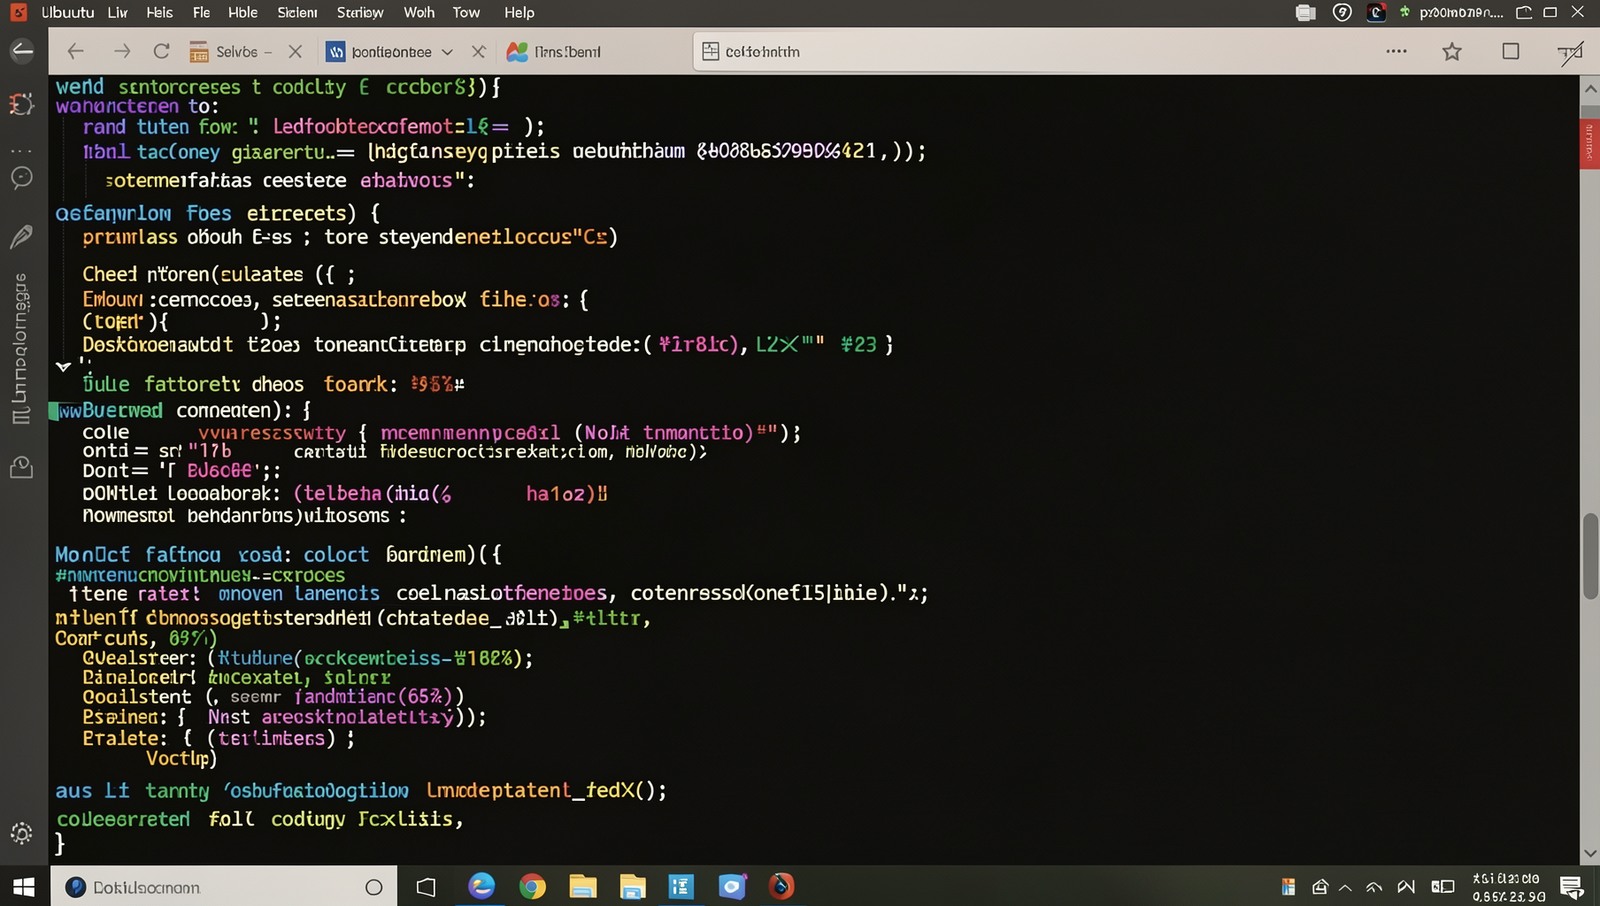Click the Cortana circle in the search box

(374, 887)
